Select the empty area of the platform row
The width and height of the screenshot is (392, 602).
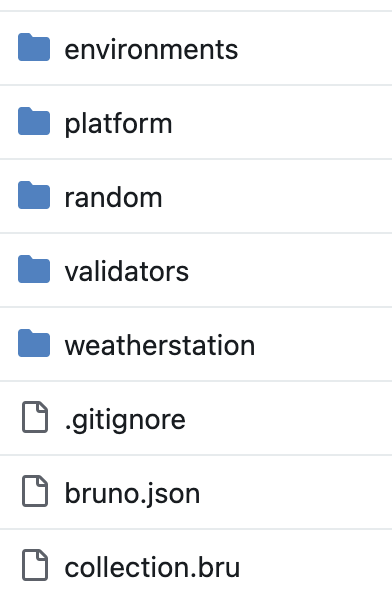click(282, 122)
